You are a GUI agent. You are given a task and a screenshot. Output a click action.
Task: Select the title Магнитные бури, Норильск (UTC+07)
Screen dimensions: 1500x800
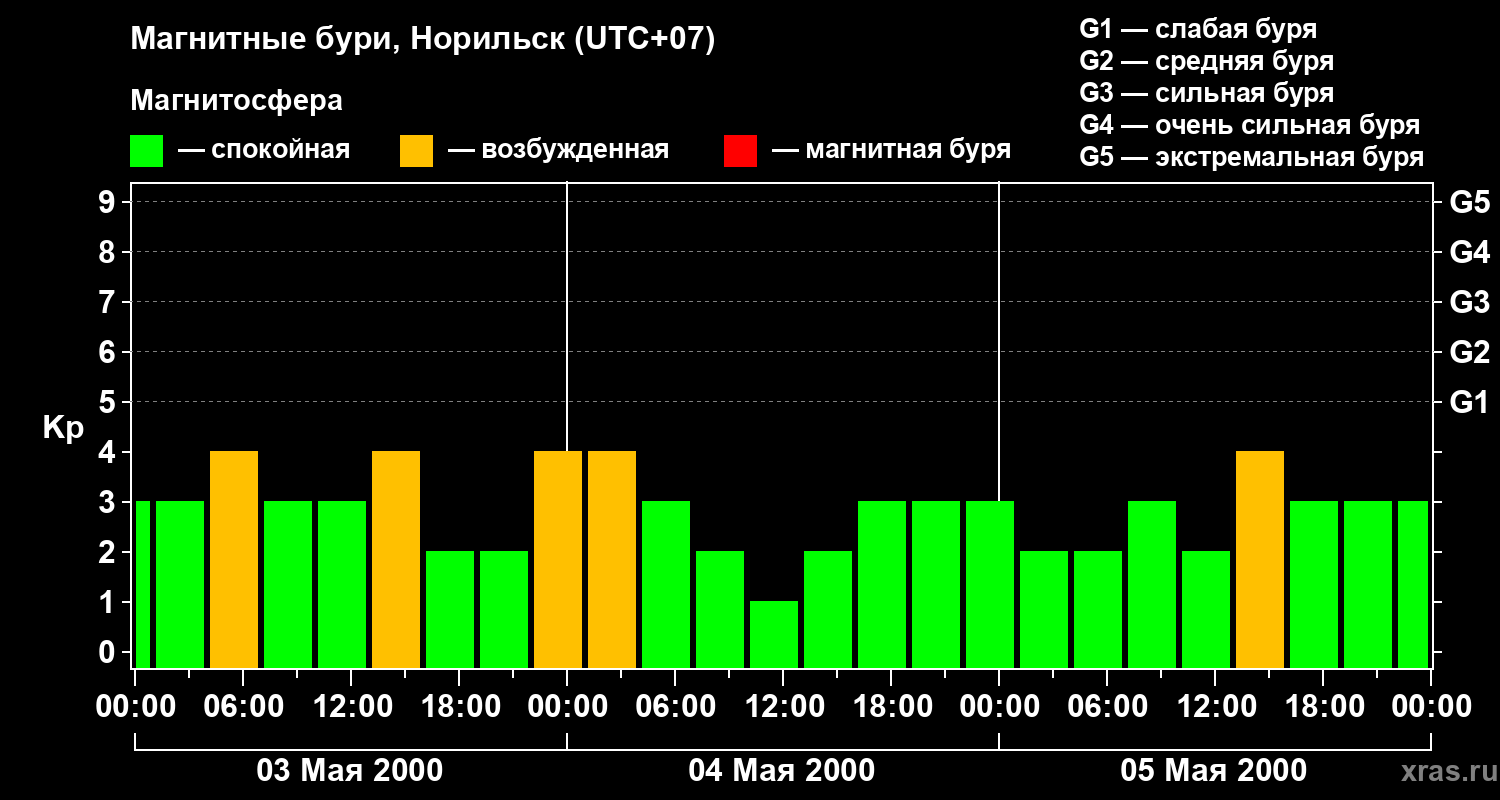[x=423, y=40]
